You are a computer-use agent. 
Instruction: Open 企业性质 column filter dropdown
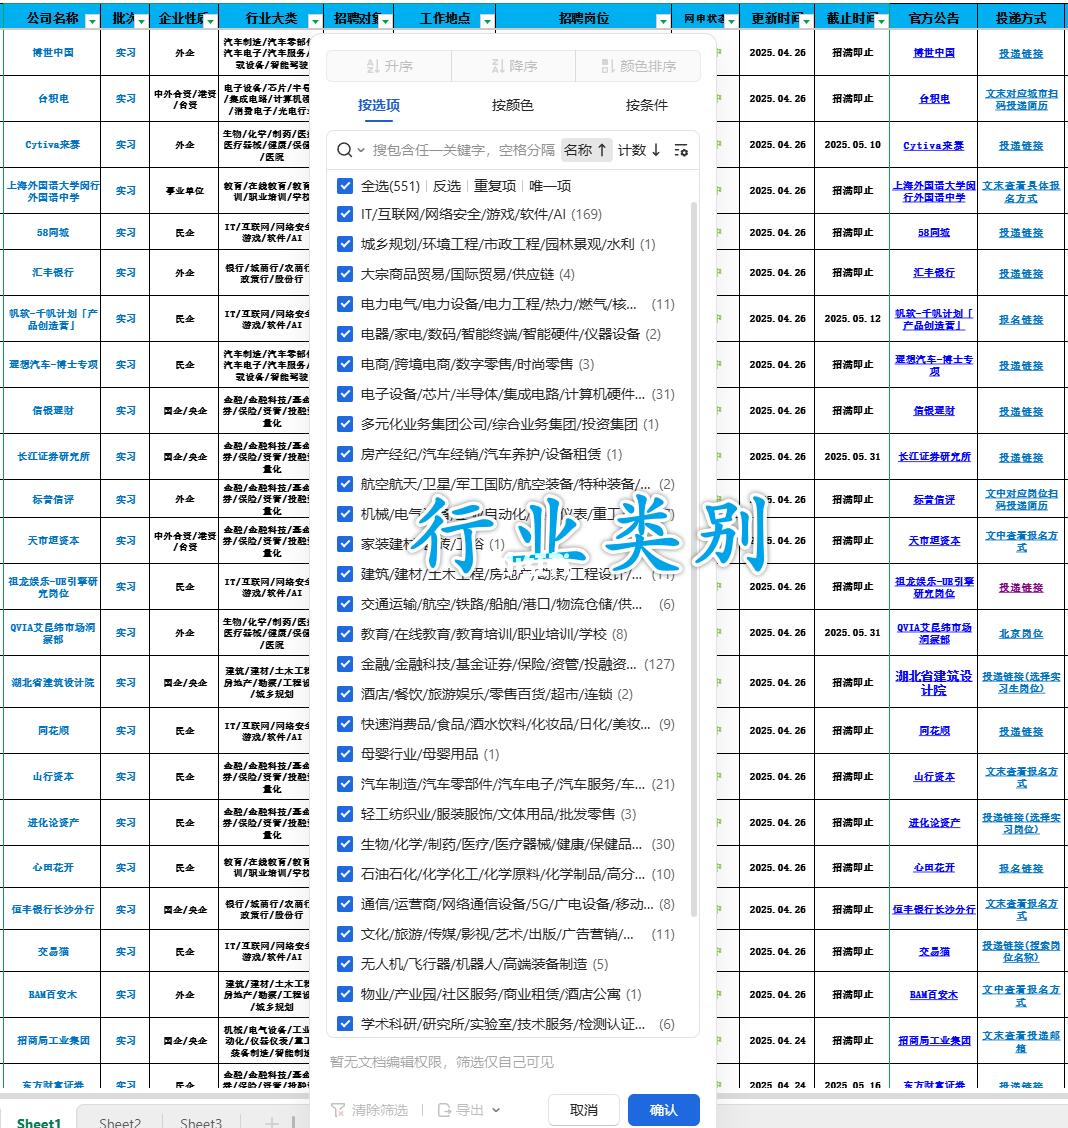point(210,22)
